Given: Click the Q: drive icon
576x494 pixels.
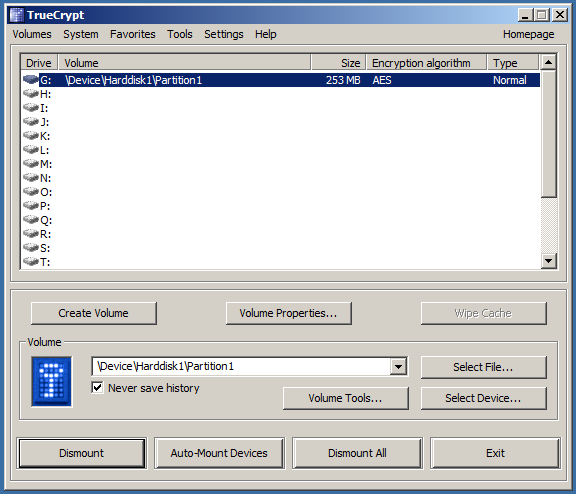Looking at the screenshot, I should tap(31, 220).
